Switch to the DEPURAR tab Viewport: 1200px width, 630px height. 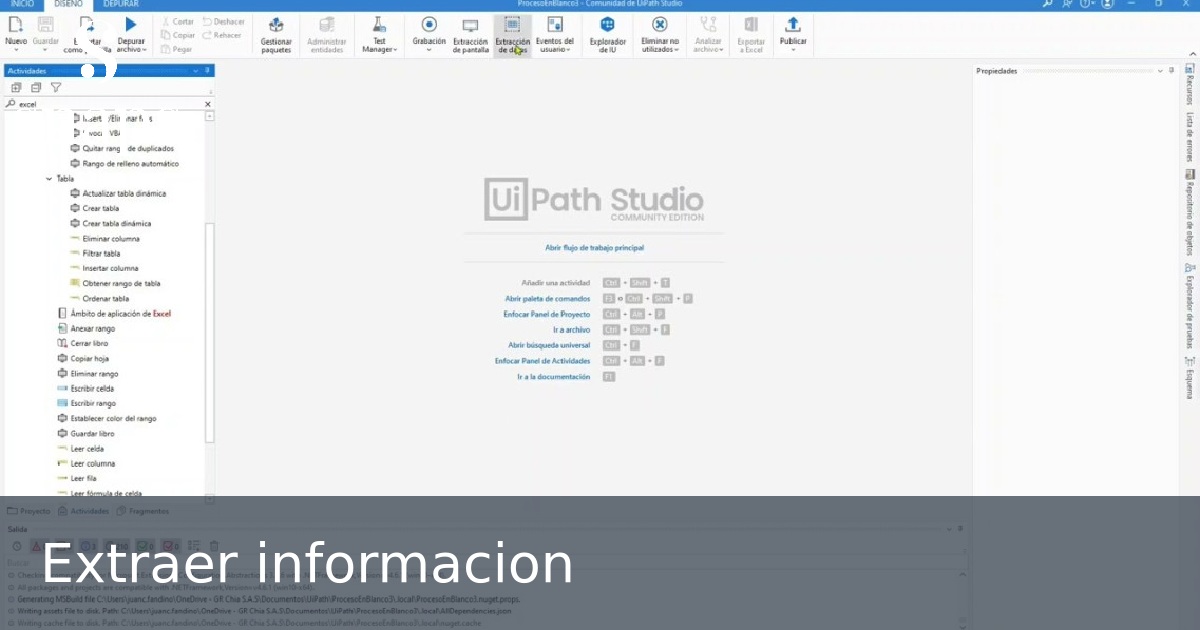(x=121, y=4)
